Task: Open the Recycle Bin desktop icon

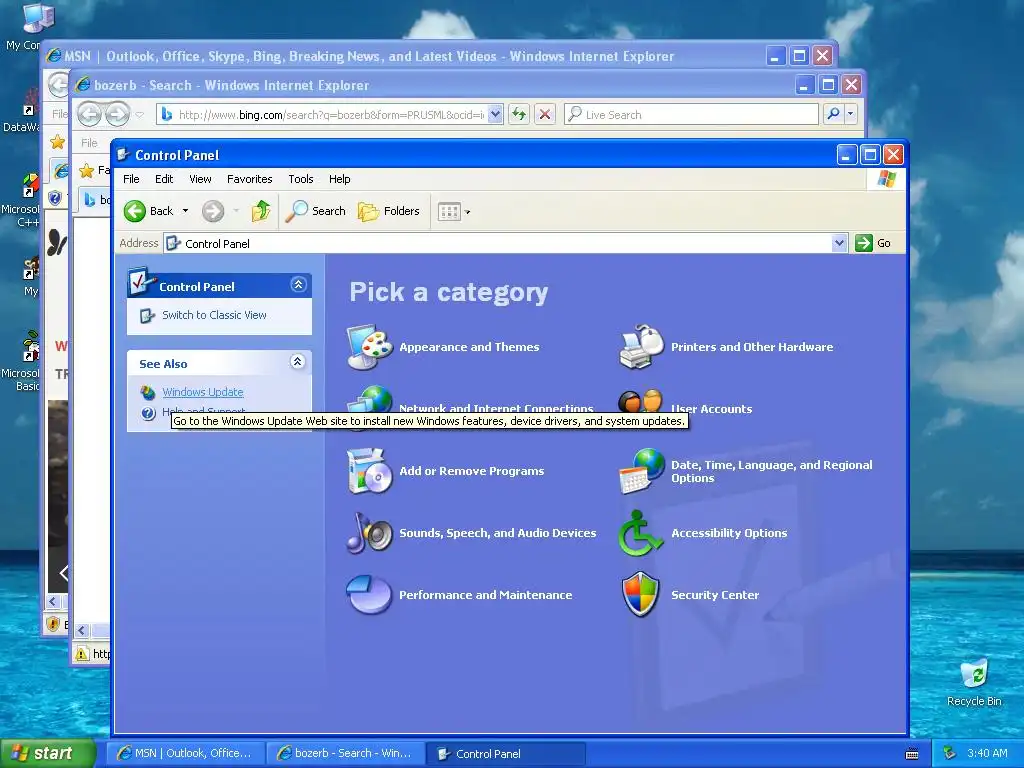Action: pos(974,673)
